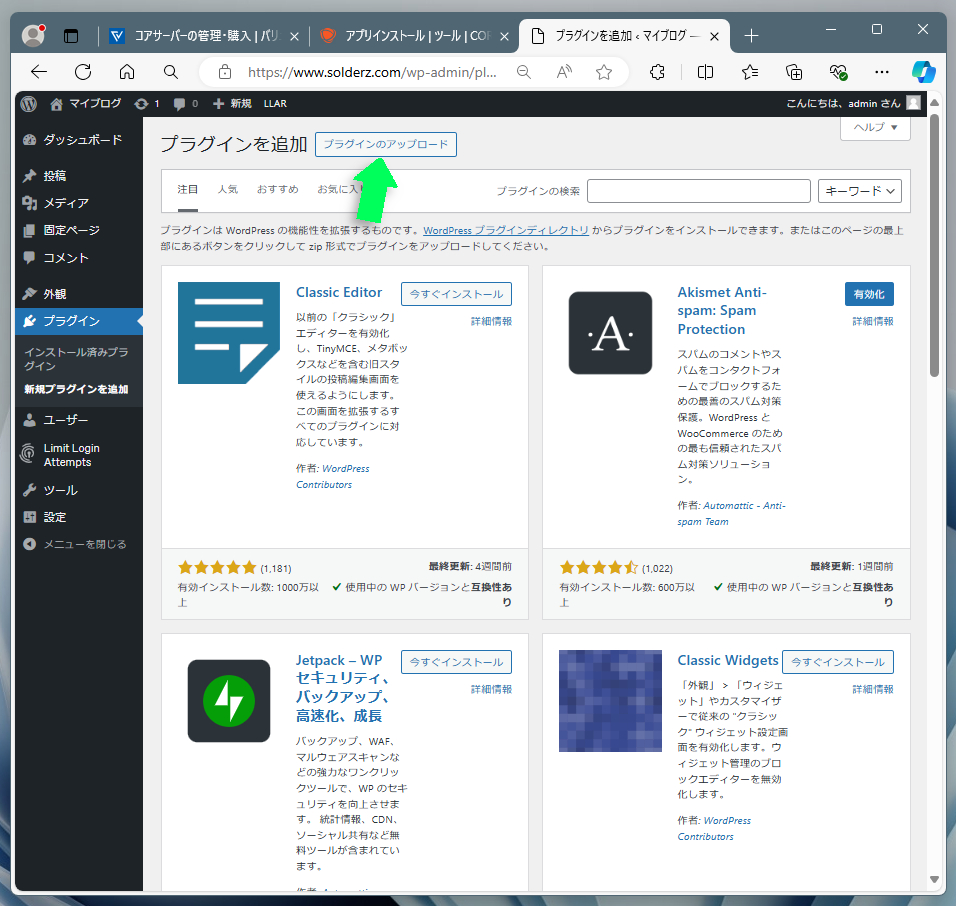
Task: Open ツール in the sidebar
Action: click(x=79, y=490)
